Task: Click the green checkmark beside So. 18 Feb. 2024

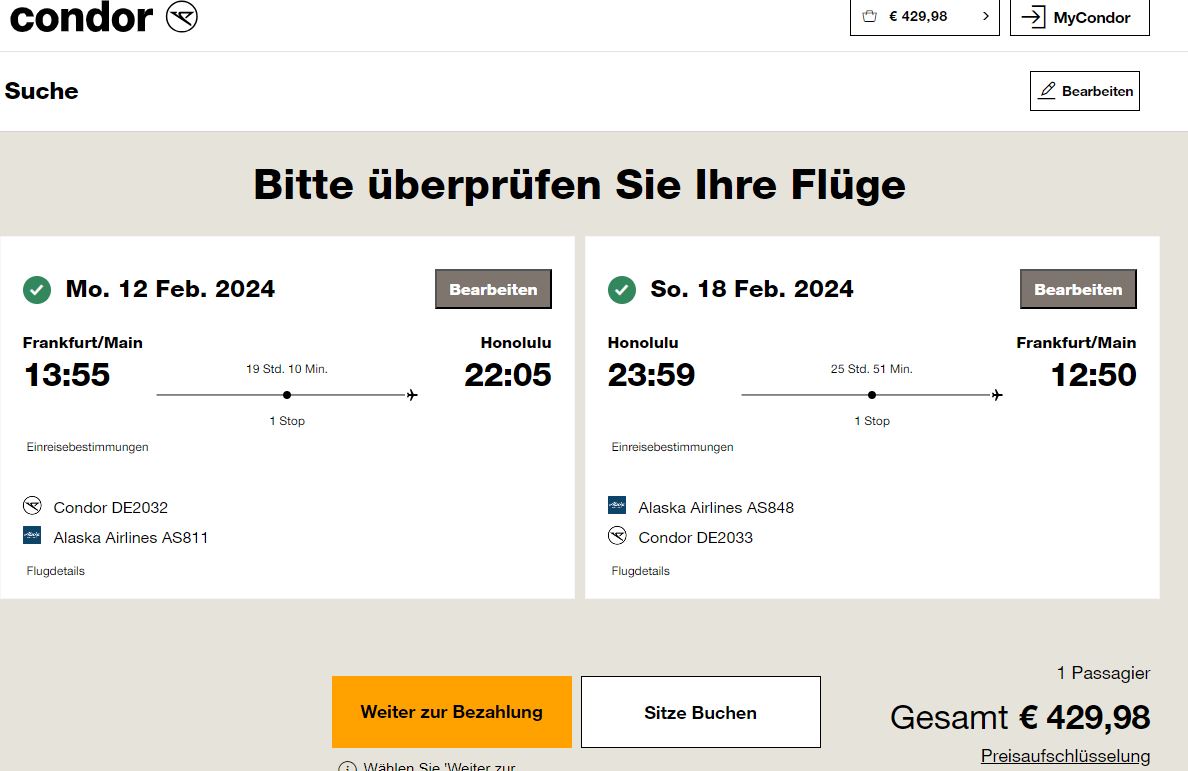Action: (x=622, y=289)
